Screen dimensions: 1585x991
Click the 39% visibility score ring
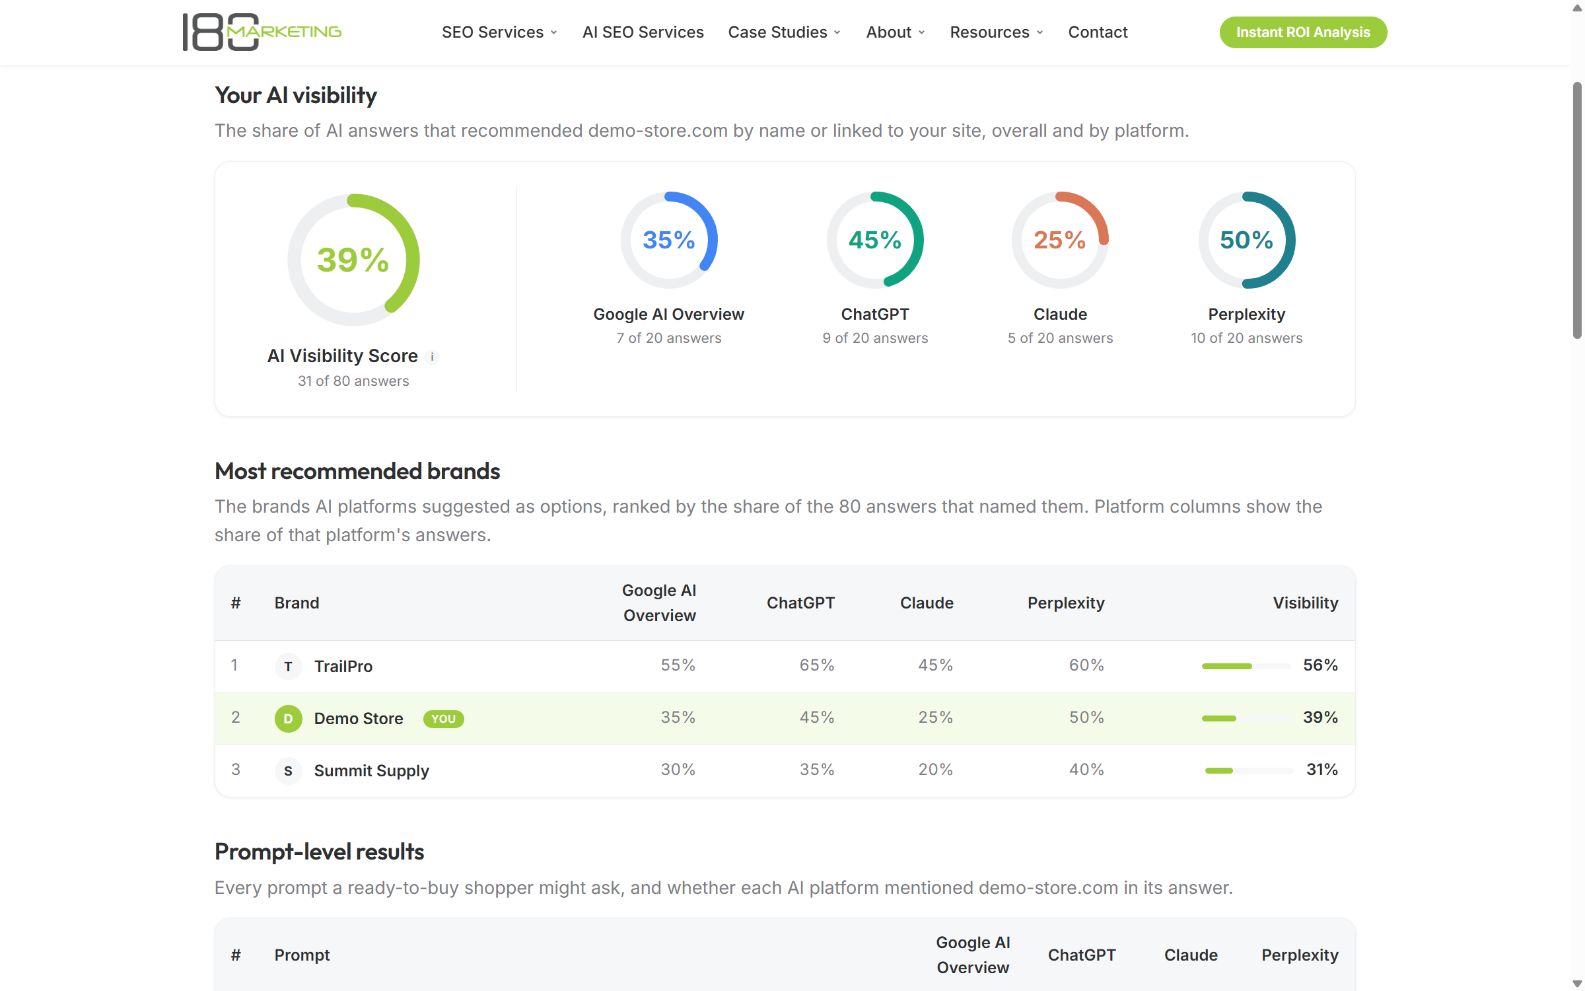point(353,260)
